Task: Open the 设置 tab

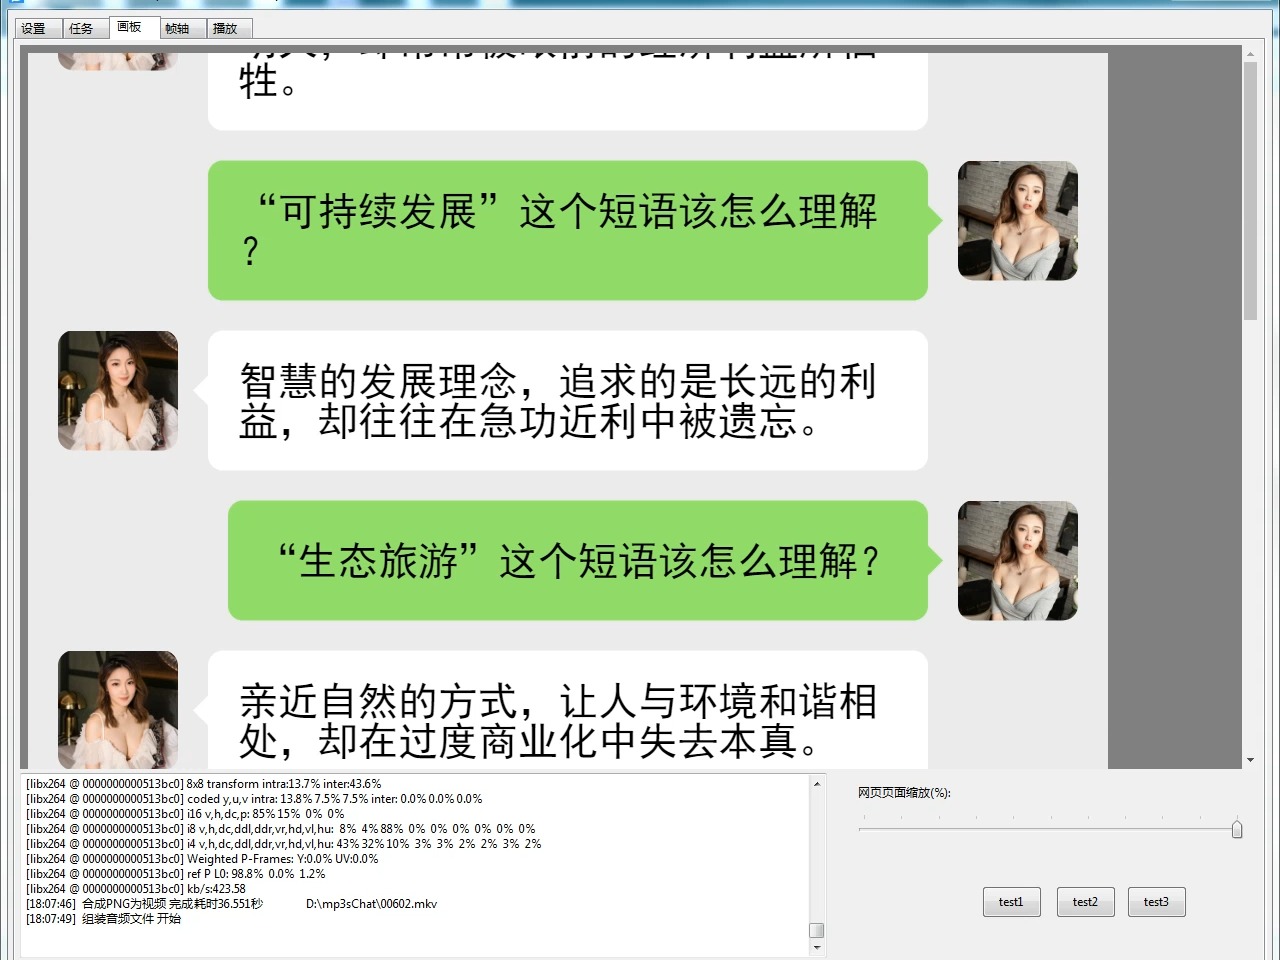Action: tap(38, 29)
